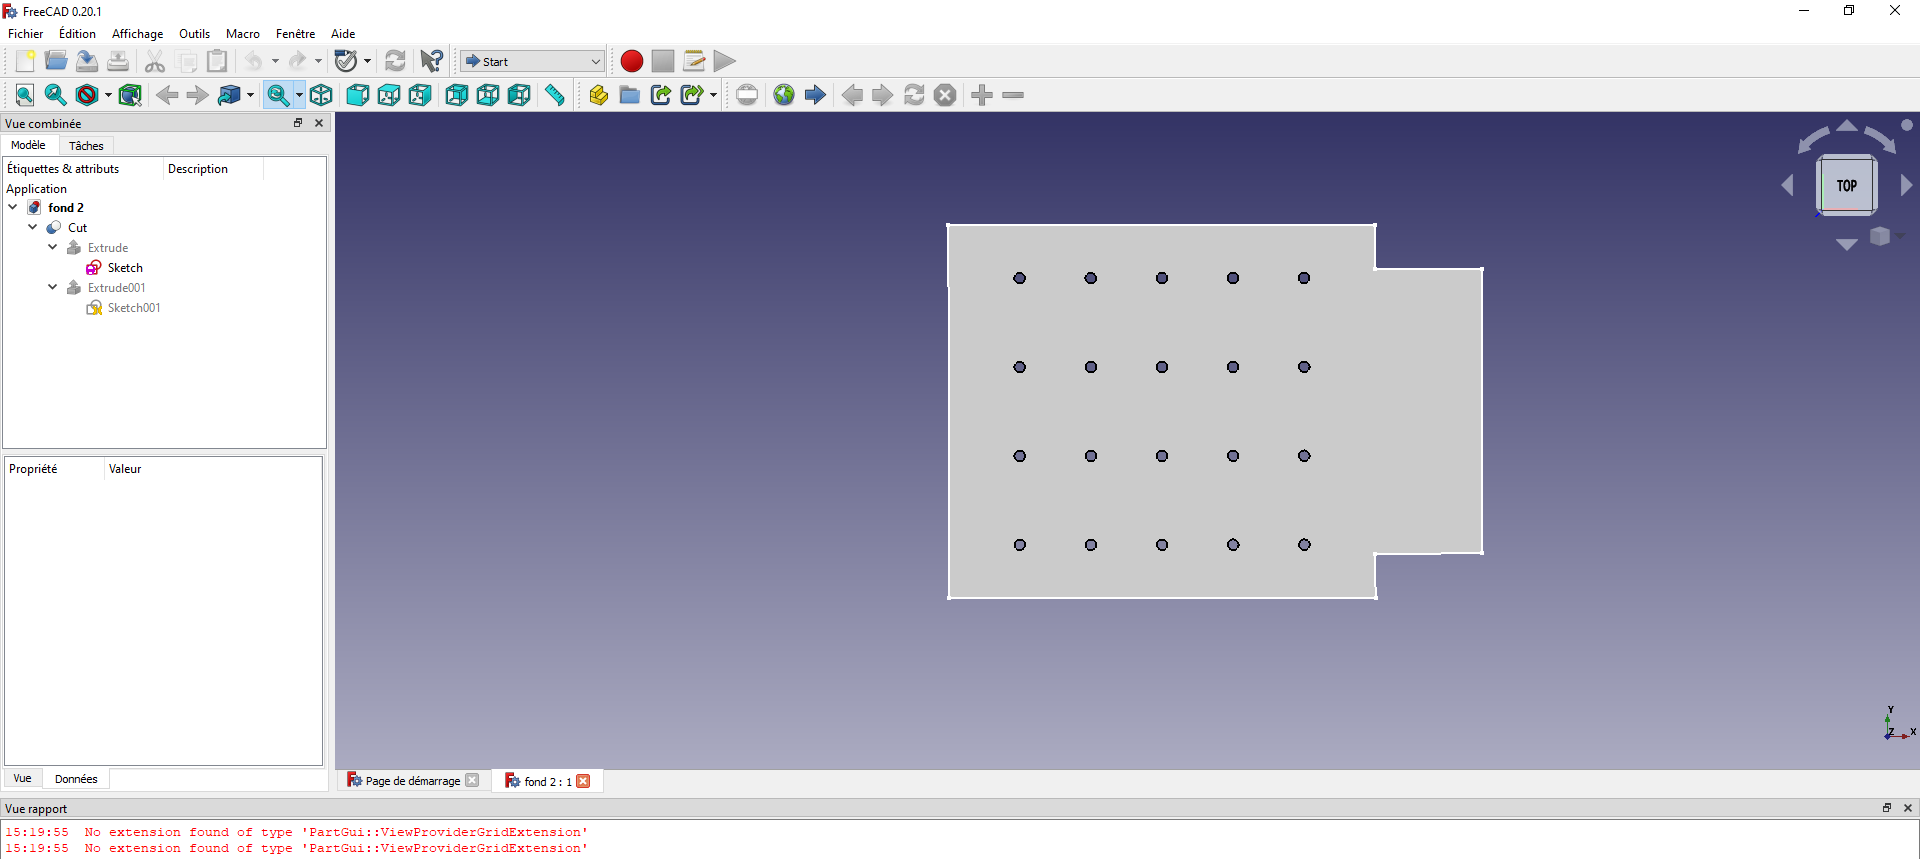This screenshot has height=859, width=1920.
Task: Open the What's This help tool
Action: tap(431, 61)
